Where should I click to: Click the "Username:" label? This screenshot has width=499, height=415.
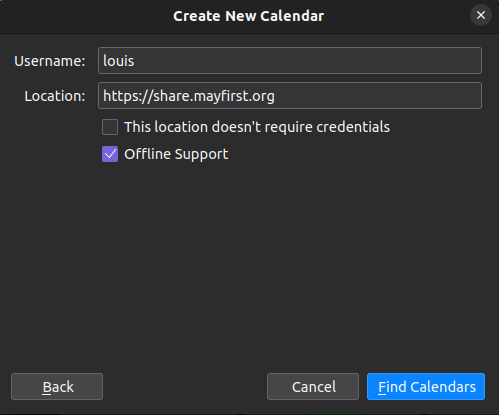click(x=50, y=61)
